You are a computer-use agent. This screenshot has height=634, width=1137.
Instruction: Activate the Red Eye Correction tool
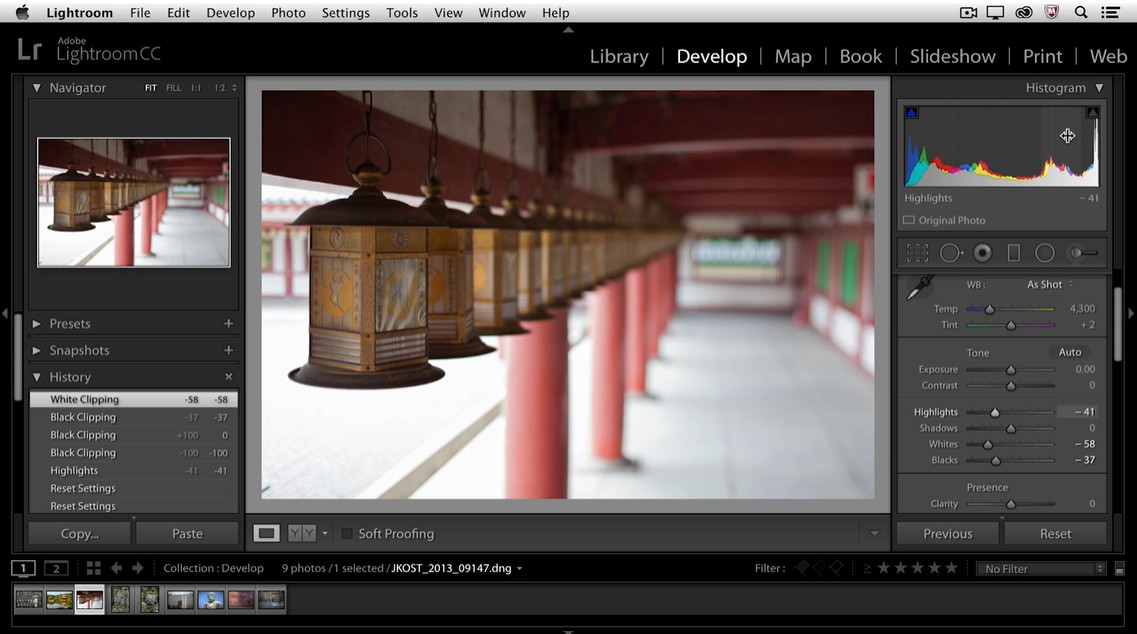click(982, 253)
